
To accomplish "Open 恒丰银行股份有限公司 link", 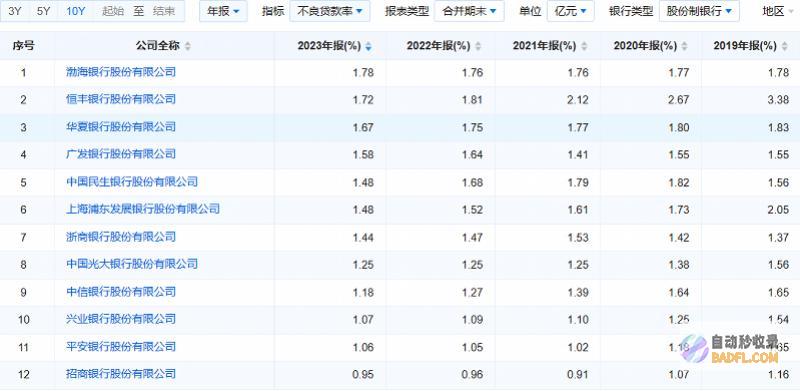I will [121, 100].
